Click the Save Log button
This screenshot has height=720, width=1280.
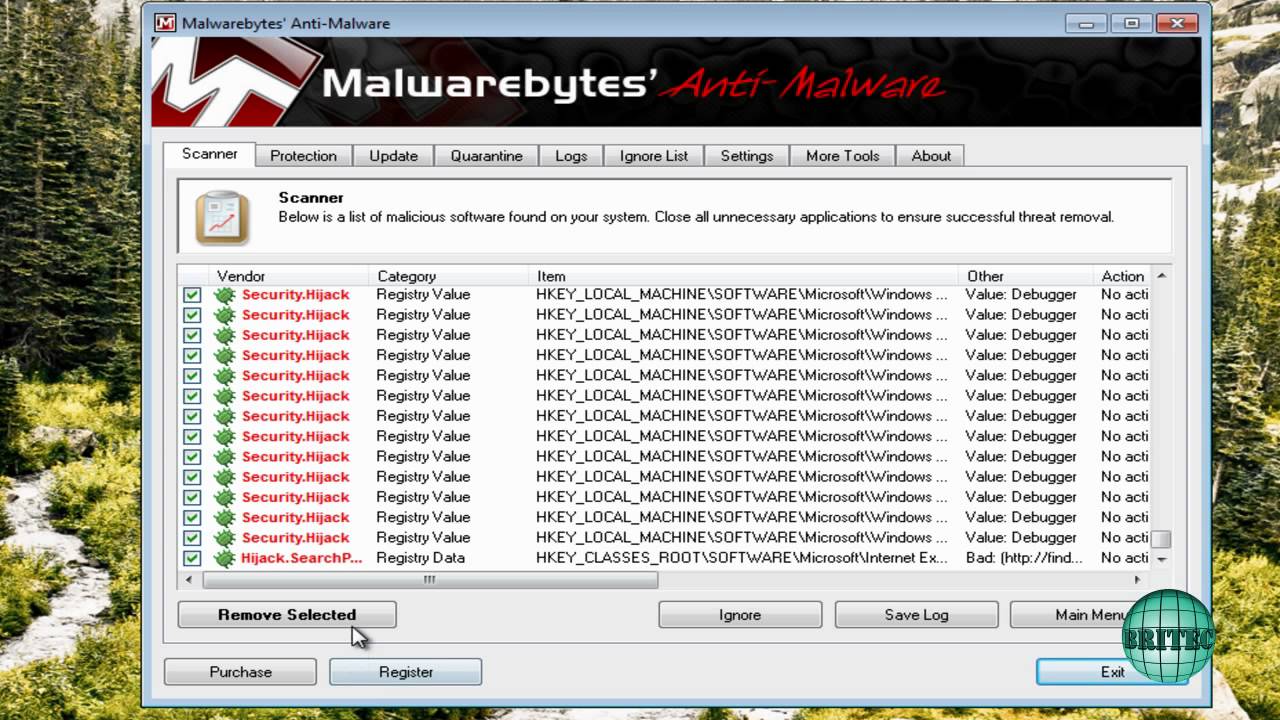point(916,615)
